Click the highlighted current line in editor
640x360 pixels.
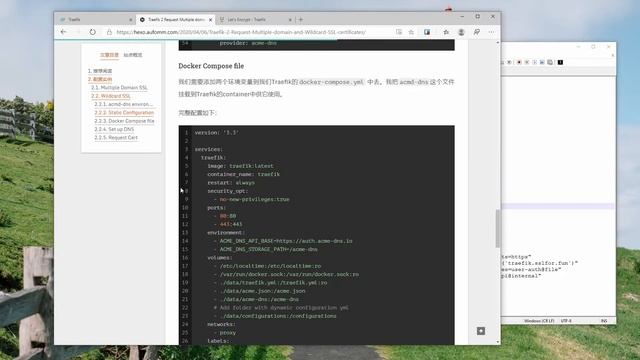[558, 206]
